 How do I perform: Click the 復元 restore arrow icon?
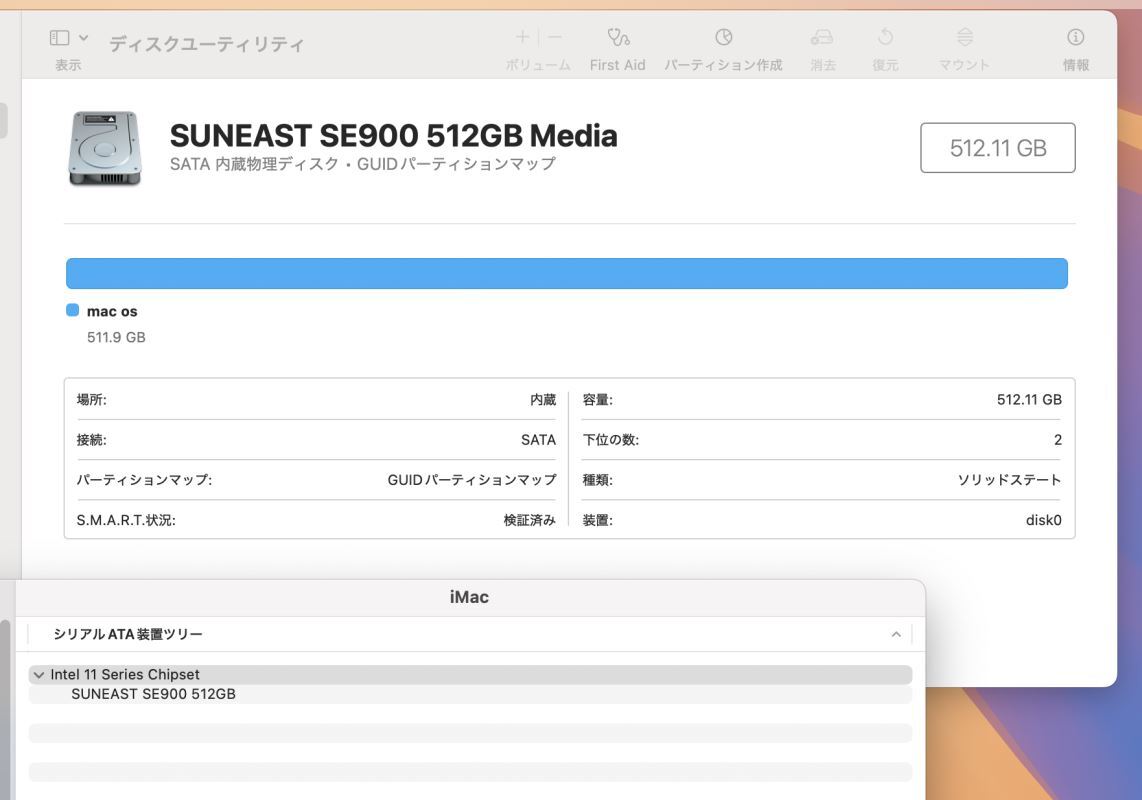[x=885, y=38]
